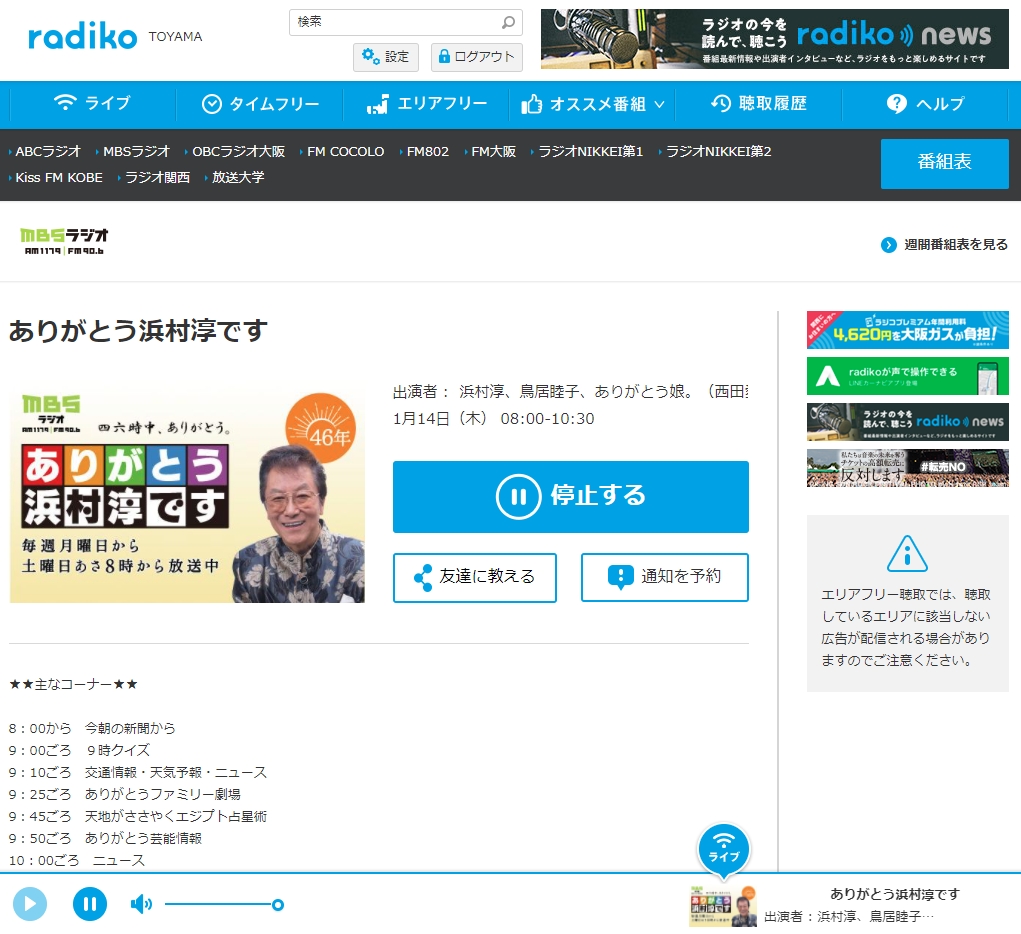1021x934 pixels.
Task: Click the text ありがとう芸能情報
Action: coord(143,839)
